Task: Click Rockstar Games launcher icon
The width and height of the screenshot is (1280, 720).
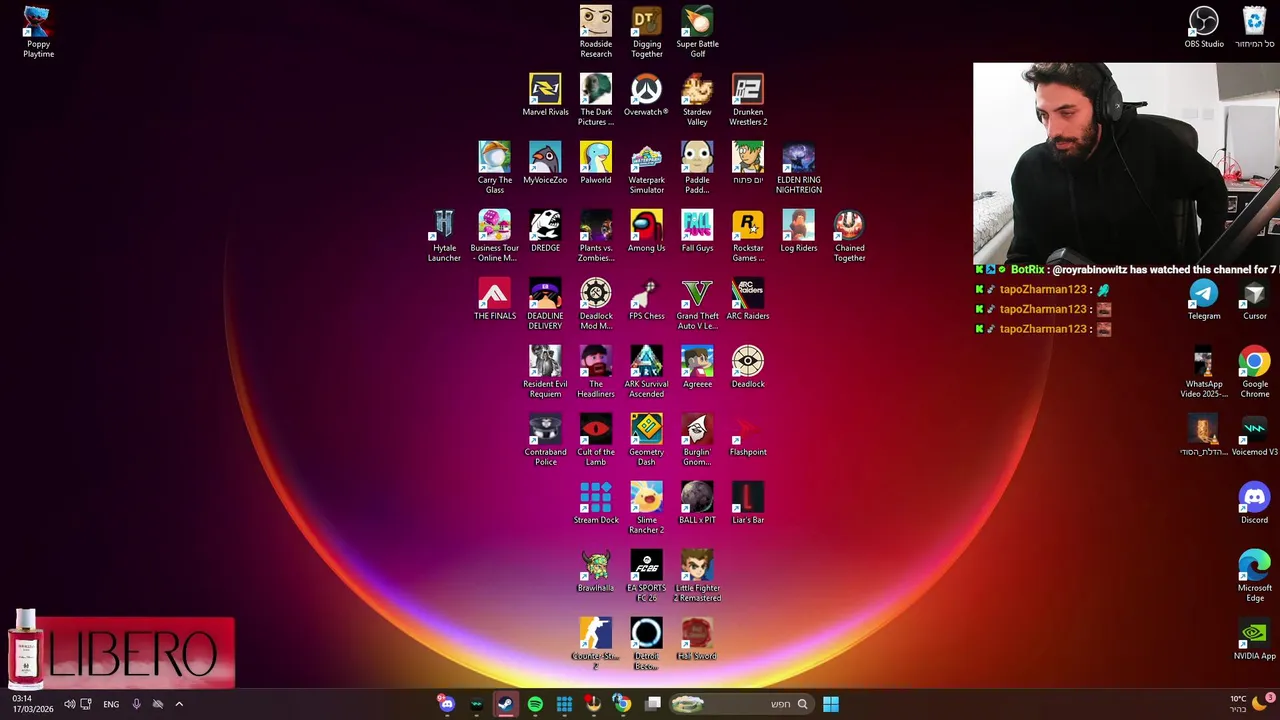Action: click(748, 236)
